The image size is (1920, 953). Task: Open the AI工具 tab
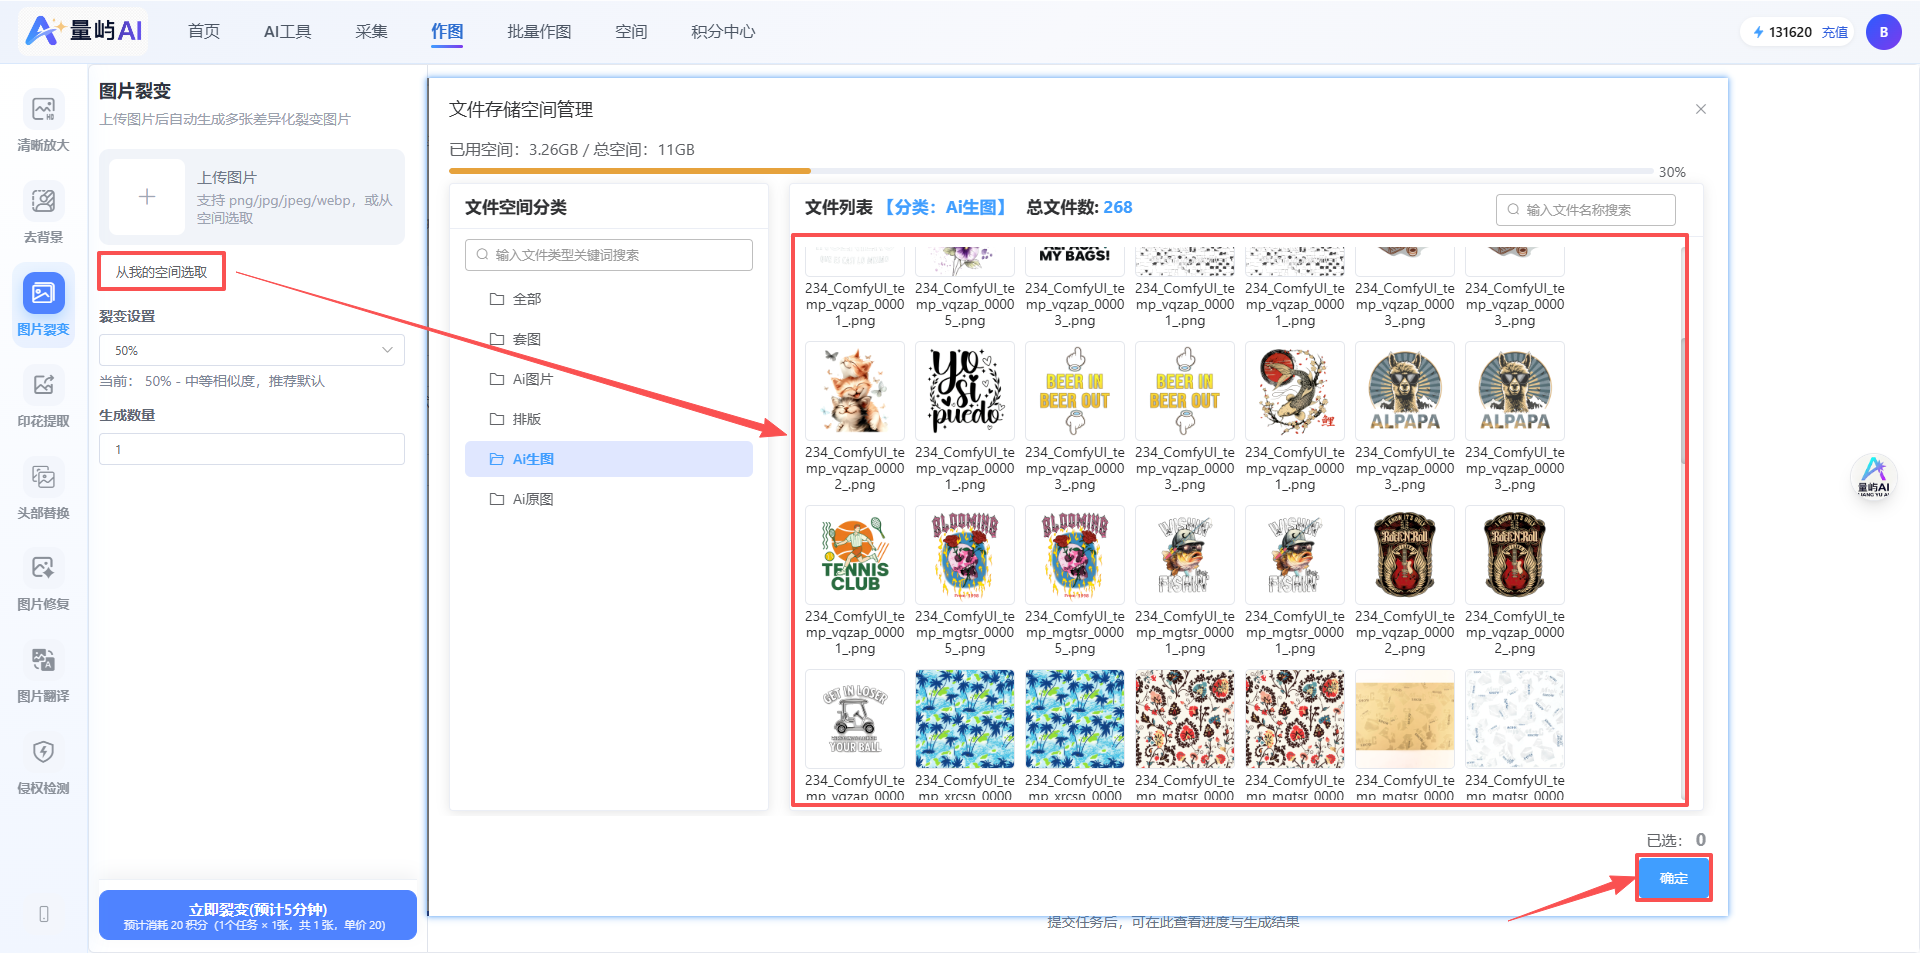point(287,32)
